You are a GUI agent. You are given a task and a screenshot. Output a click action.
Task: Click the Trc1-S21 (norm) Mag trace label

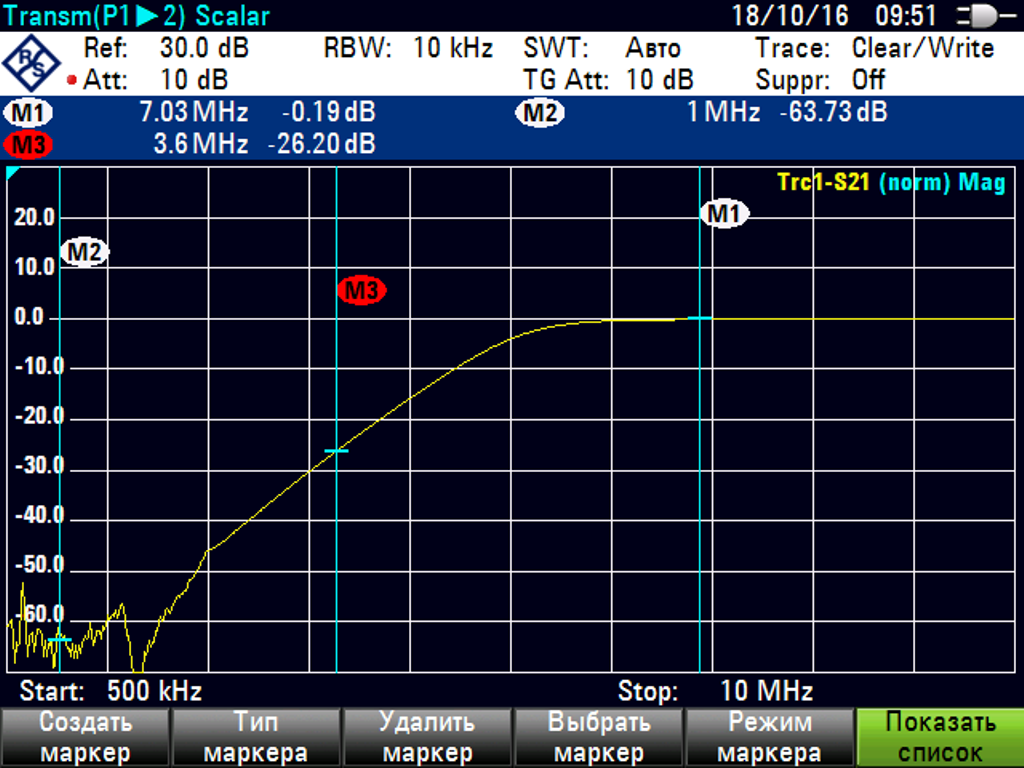pyautogui.click(x=890, y=182)
